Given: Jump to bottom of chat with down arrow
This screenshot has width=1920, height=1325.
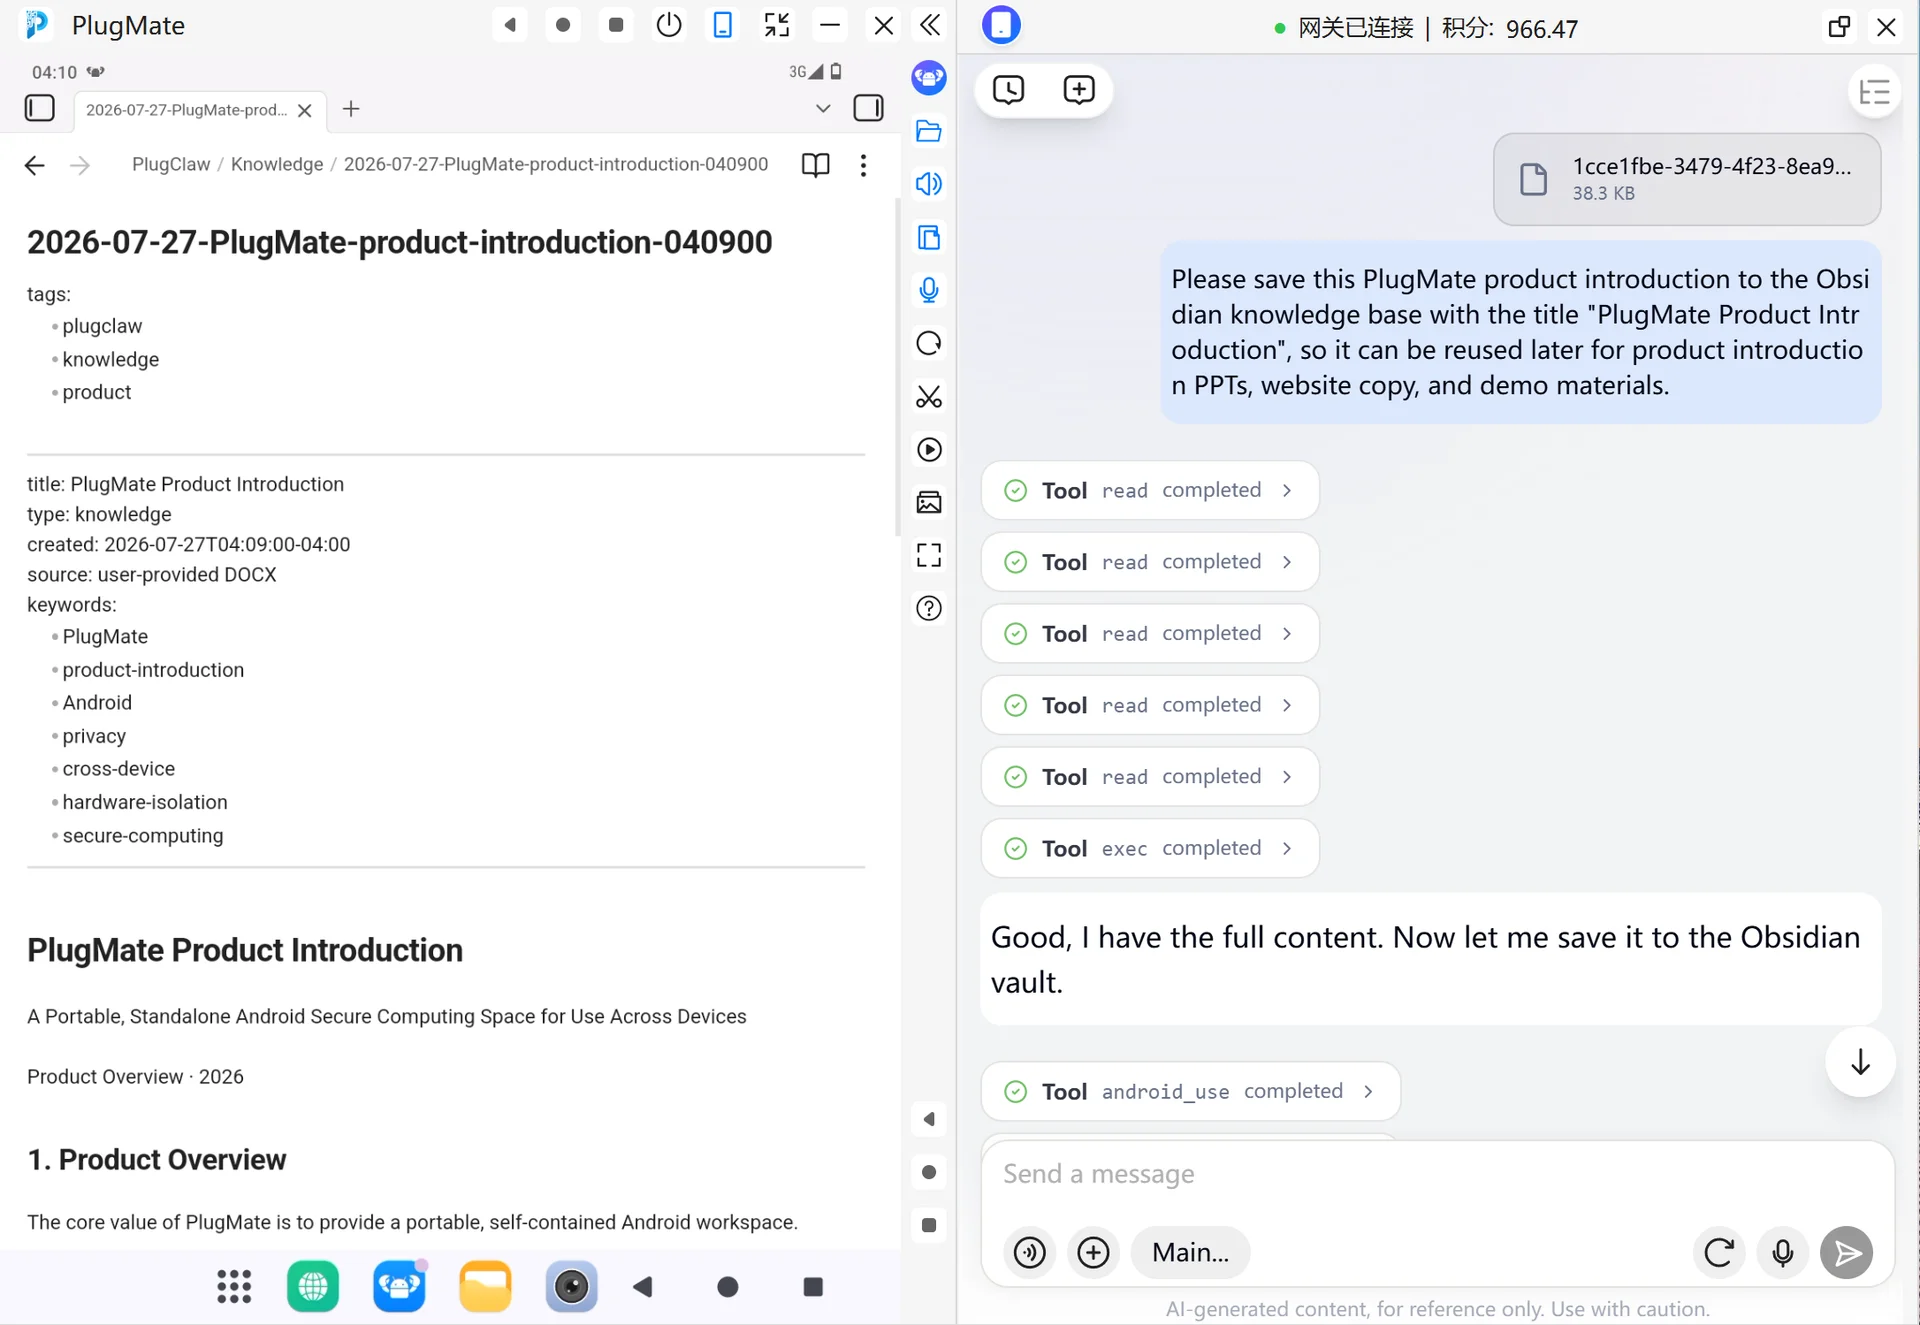Looking at the screenshot, I should (1860, 1061).
